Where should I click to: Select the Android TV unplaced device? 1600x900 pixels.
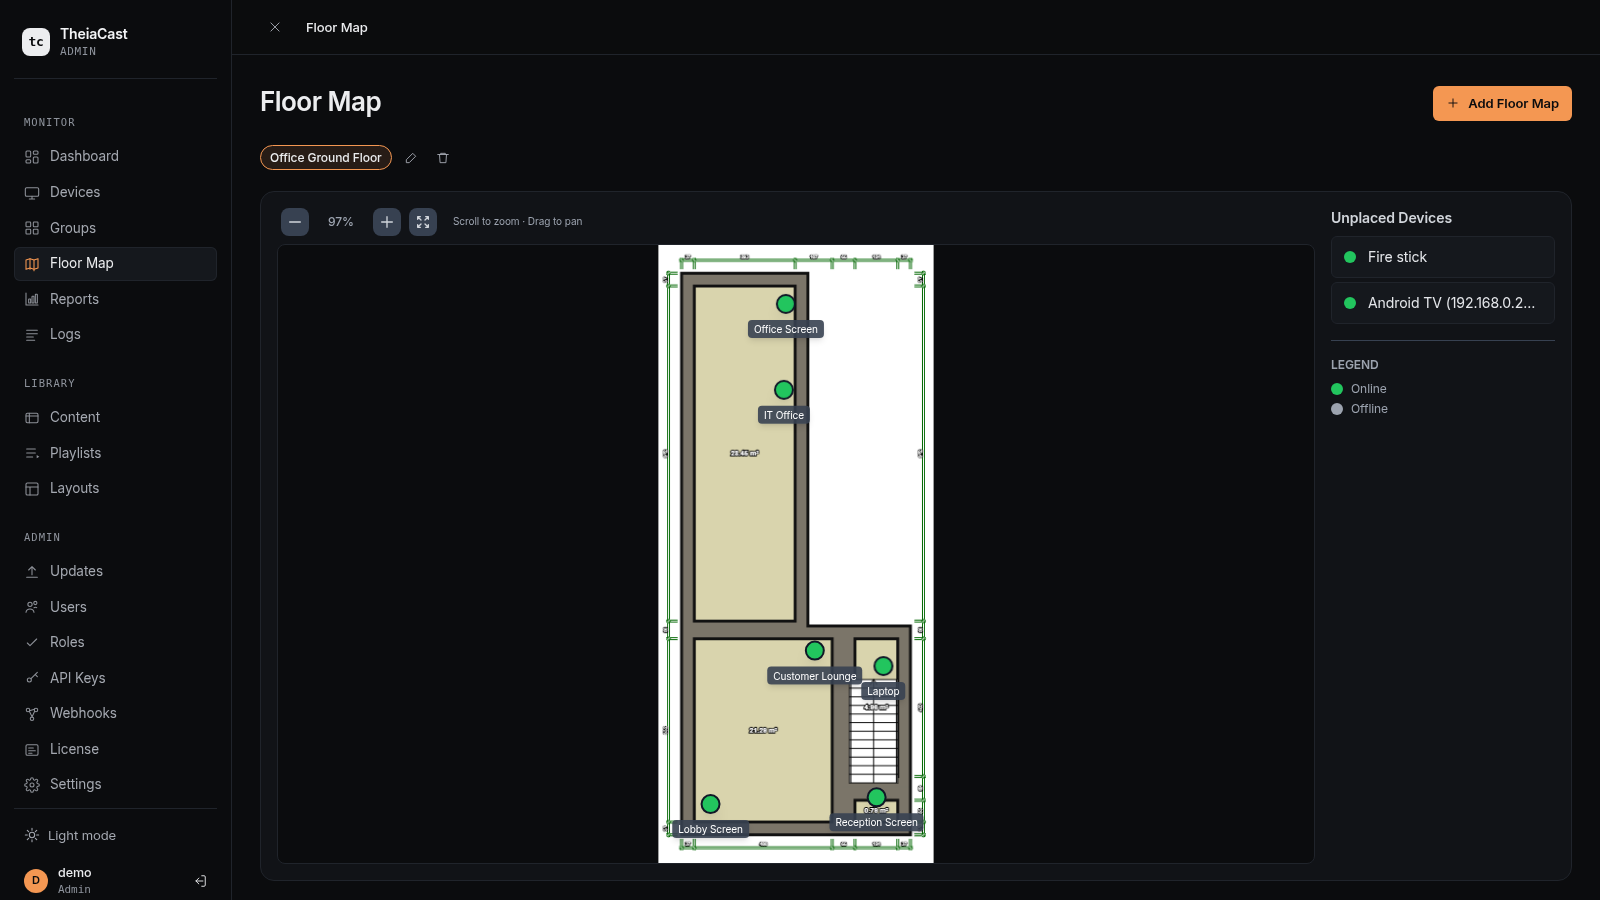point(1443,303)
